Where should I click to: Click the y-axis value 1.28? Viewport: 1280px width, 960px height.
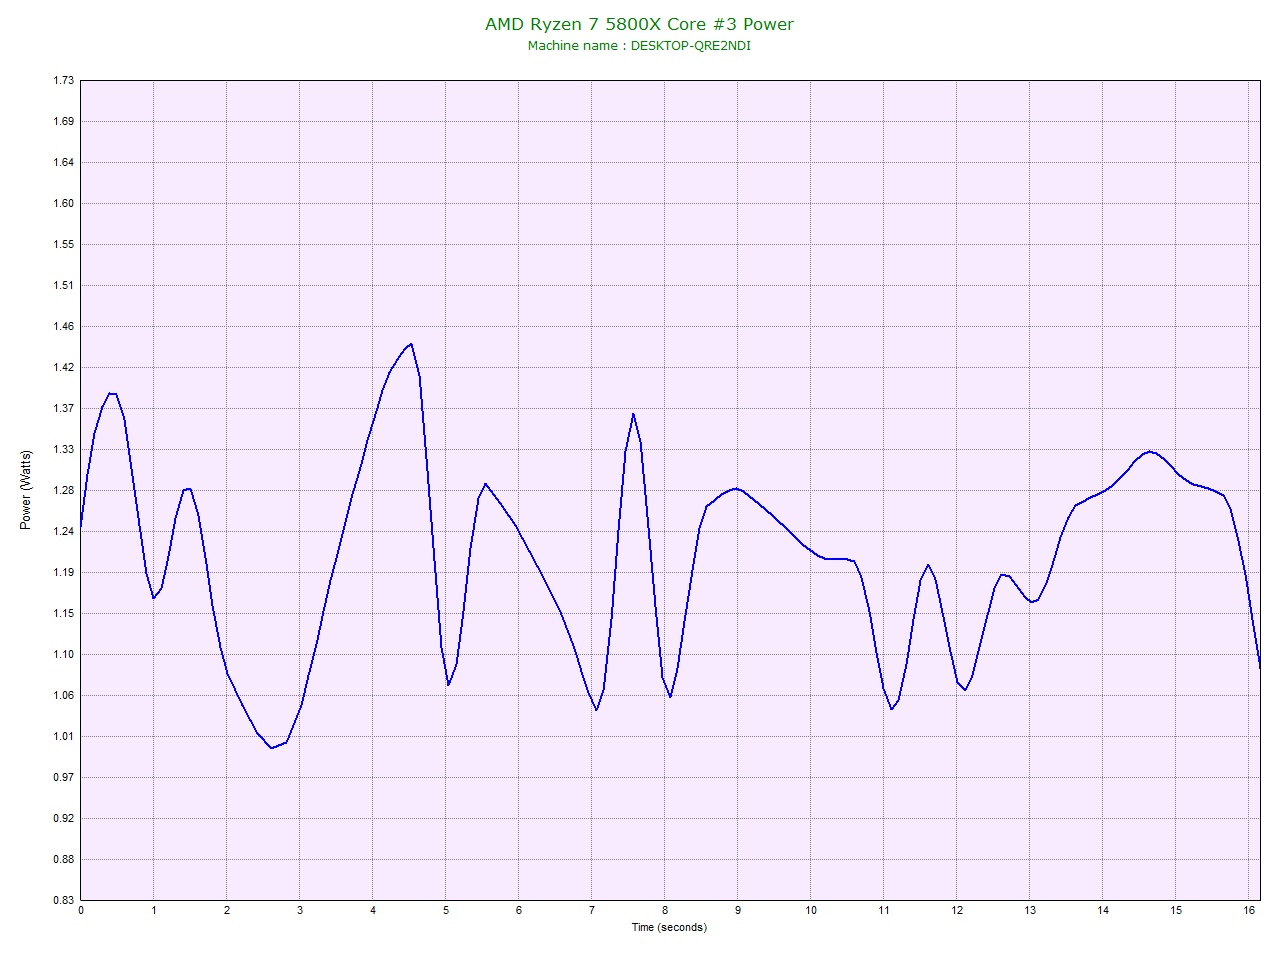click(63, 490)
